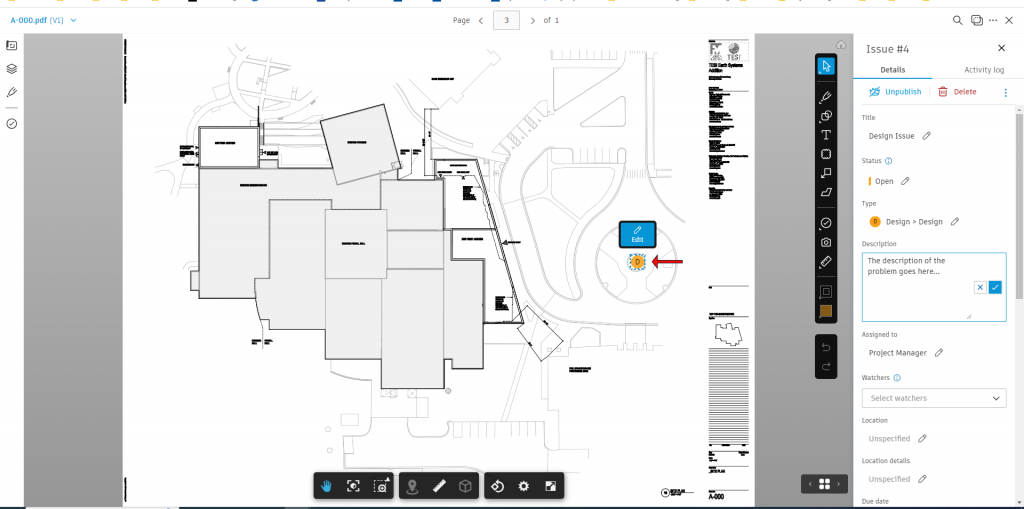Click inside the Description text box
Image resolution: width=1024 pixels, height=509 pixels.
934,287
